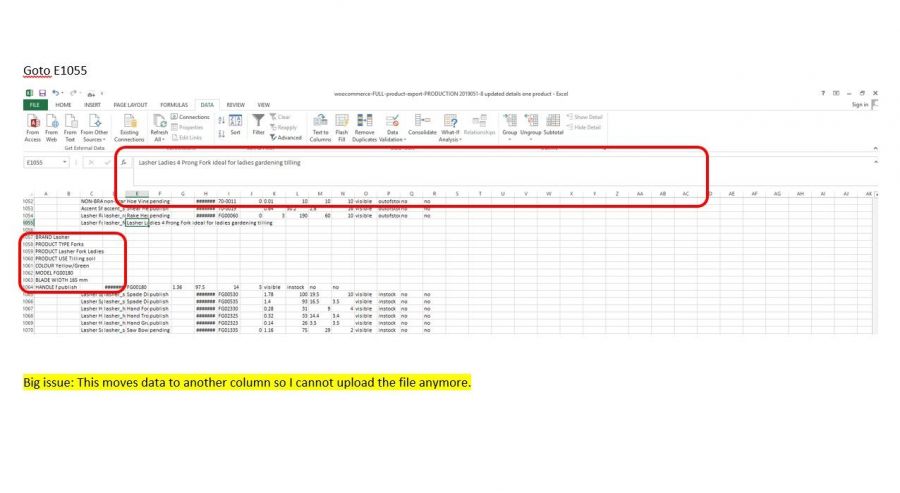Collapse the ribbon chevron
900x493 pixels.
coord(875,149)
